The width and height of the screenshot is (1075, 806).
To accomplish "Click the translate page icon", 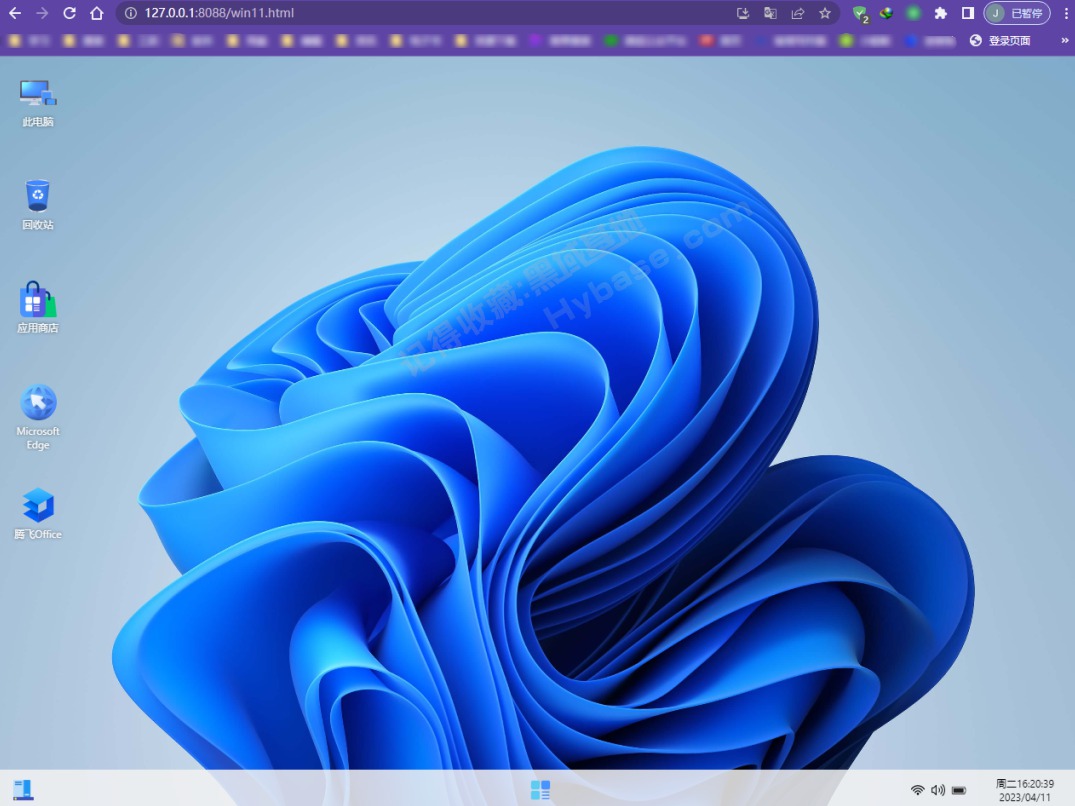I will [x=770, y=13].
